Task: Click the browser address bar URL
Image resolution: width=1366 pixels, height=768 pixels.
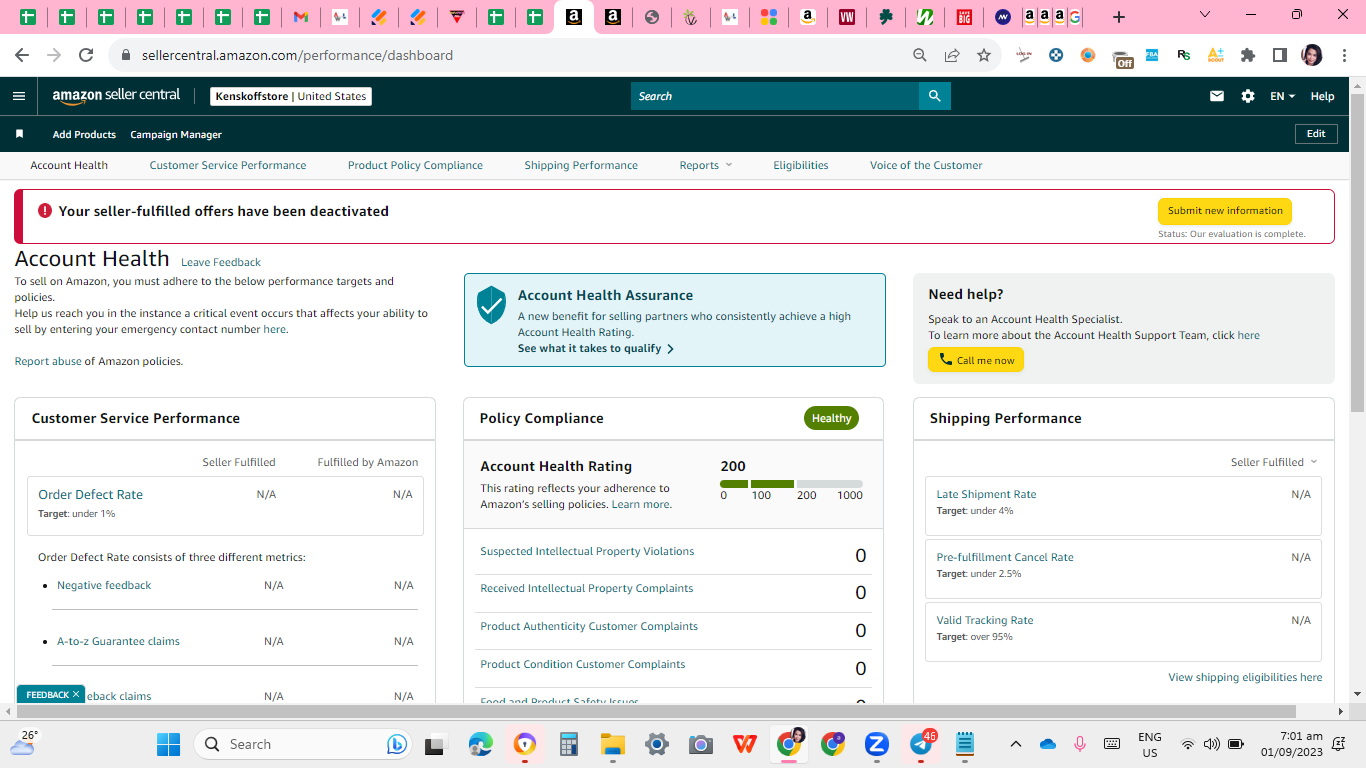Action: (x=297, y=55)
